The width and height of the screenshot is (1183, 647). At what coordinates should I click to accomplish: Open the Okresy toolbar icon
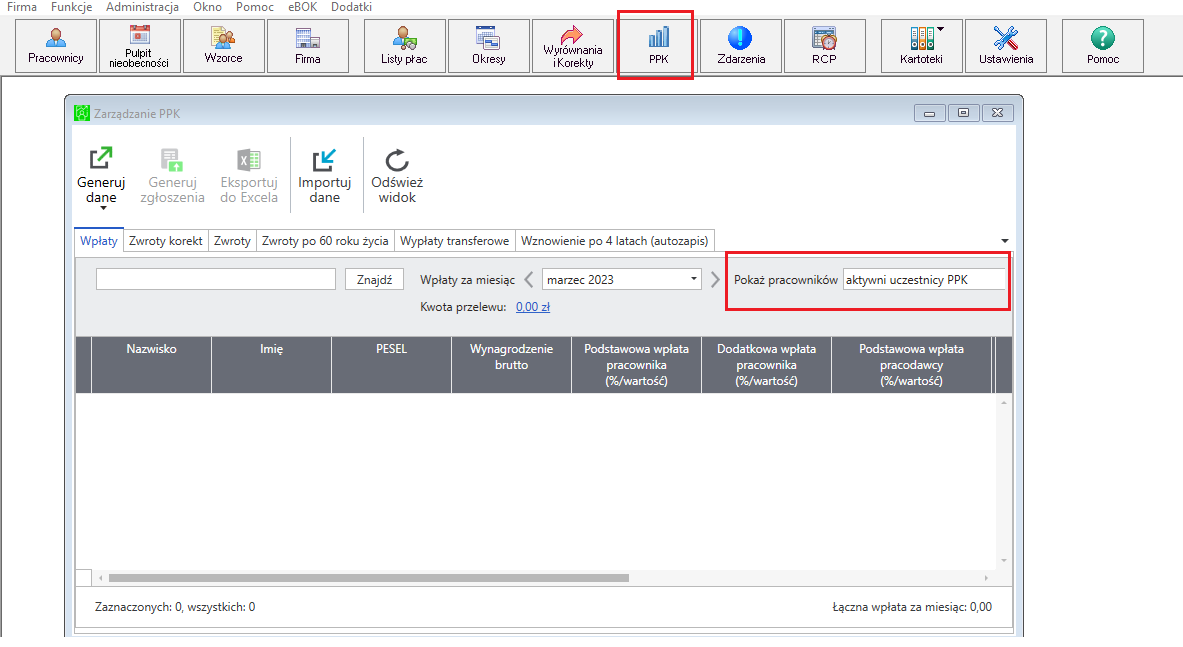[x=489, y=46]
